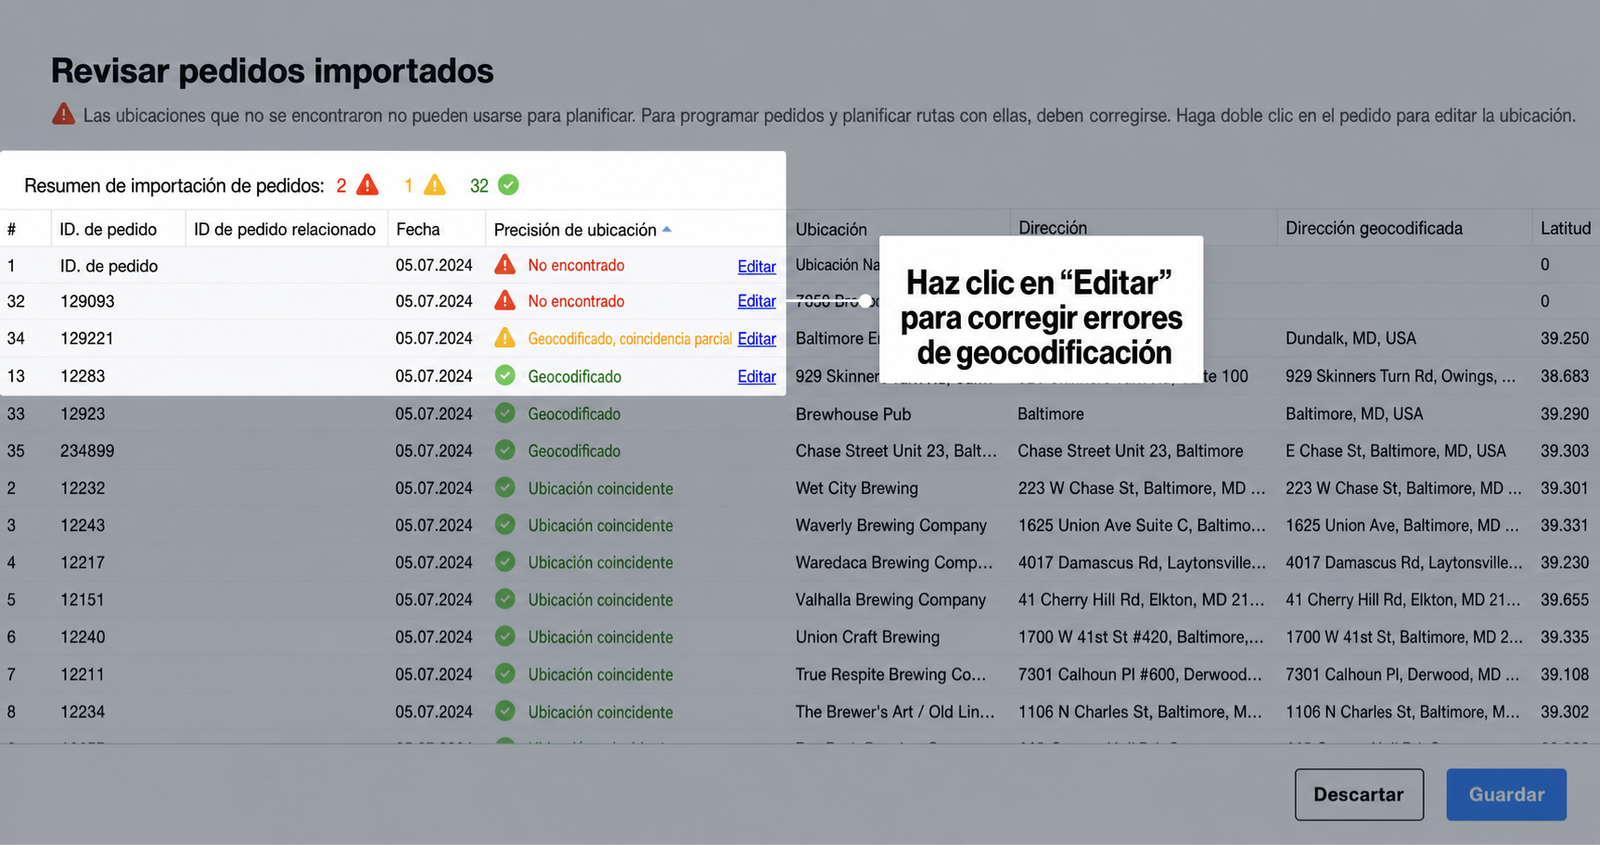1600x845 pixels.
Task: Select 'Waverly Brewing Company' location cell
Action: pyautogui.click(x=891, y=525)
